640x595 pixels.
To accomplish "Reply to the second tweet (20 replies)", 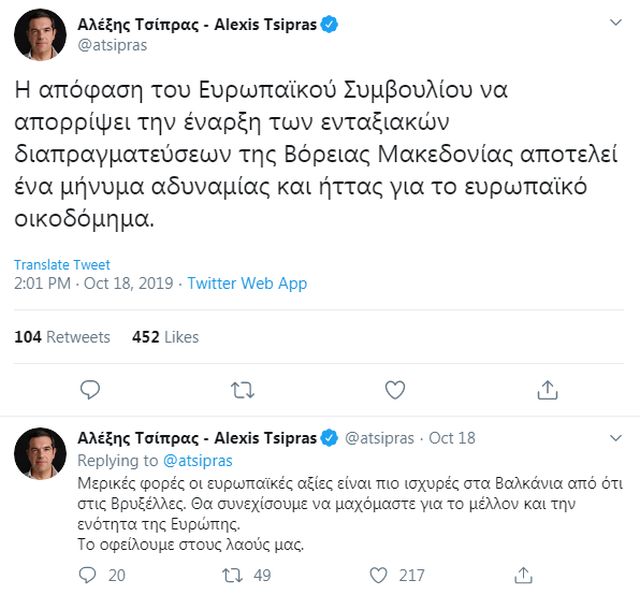I will click(x=88, y=575).
